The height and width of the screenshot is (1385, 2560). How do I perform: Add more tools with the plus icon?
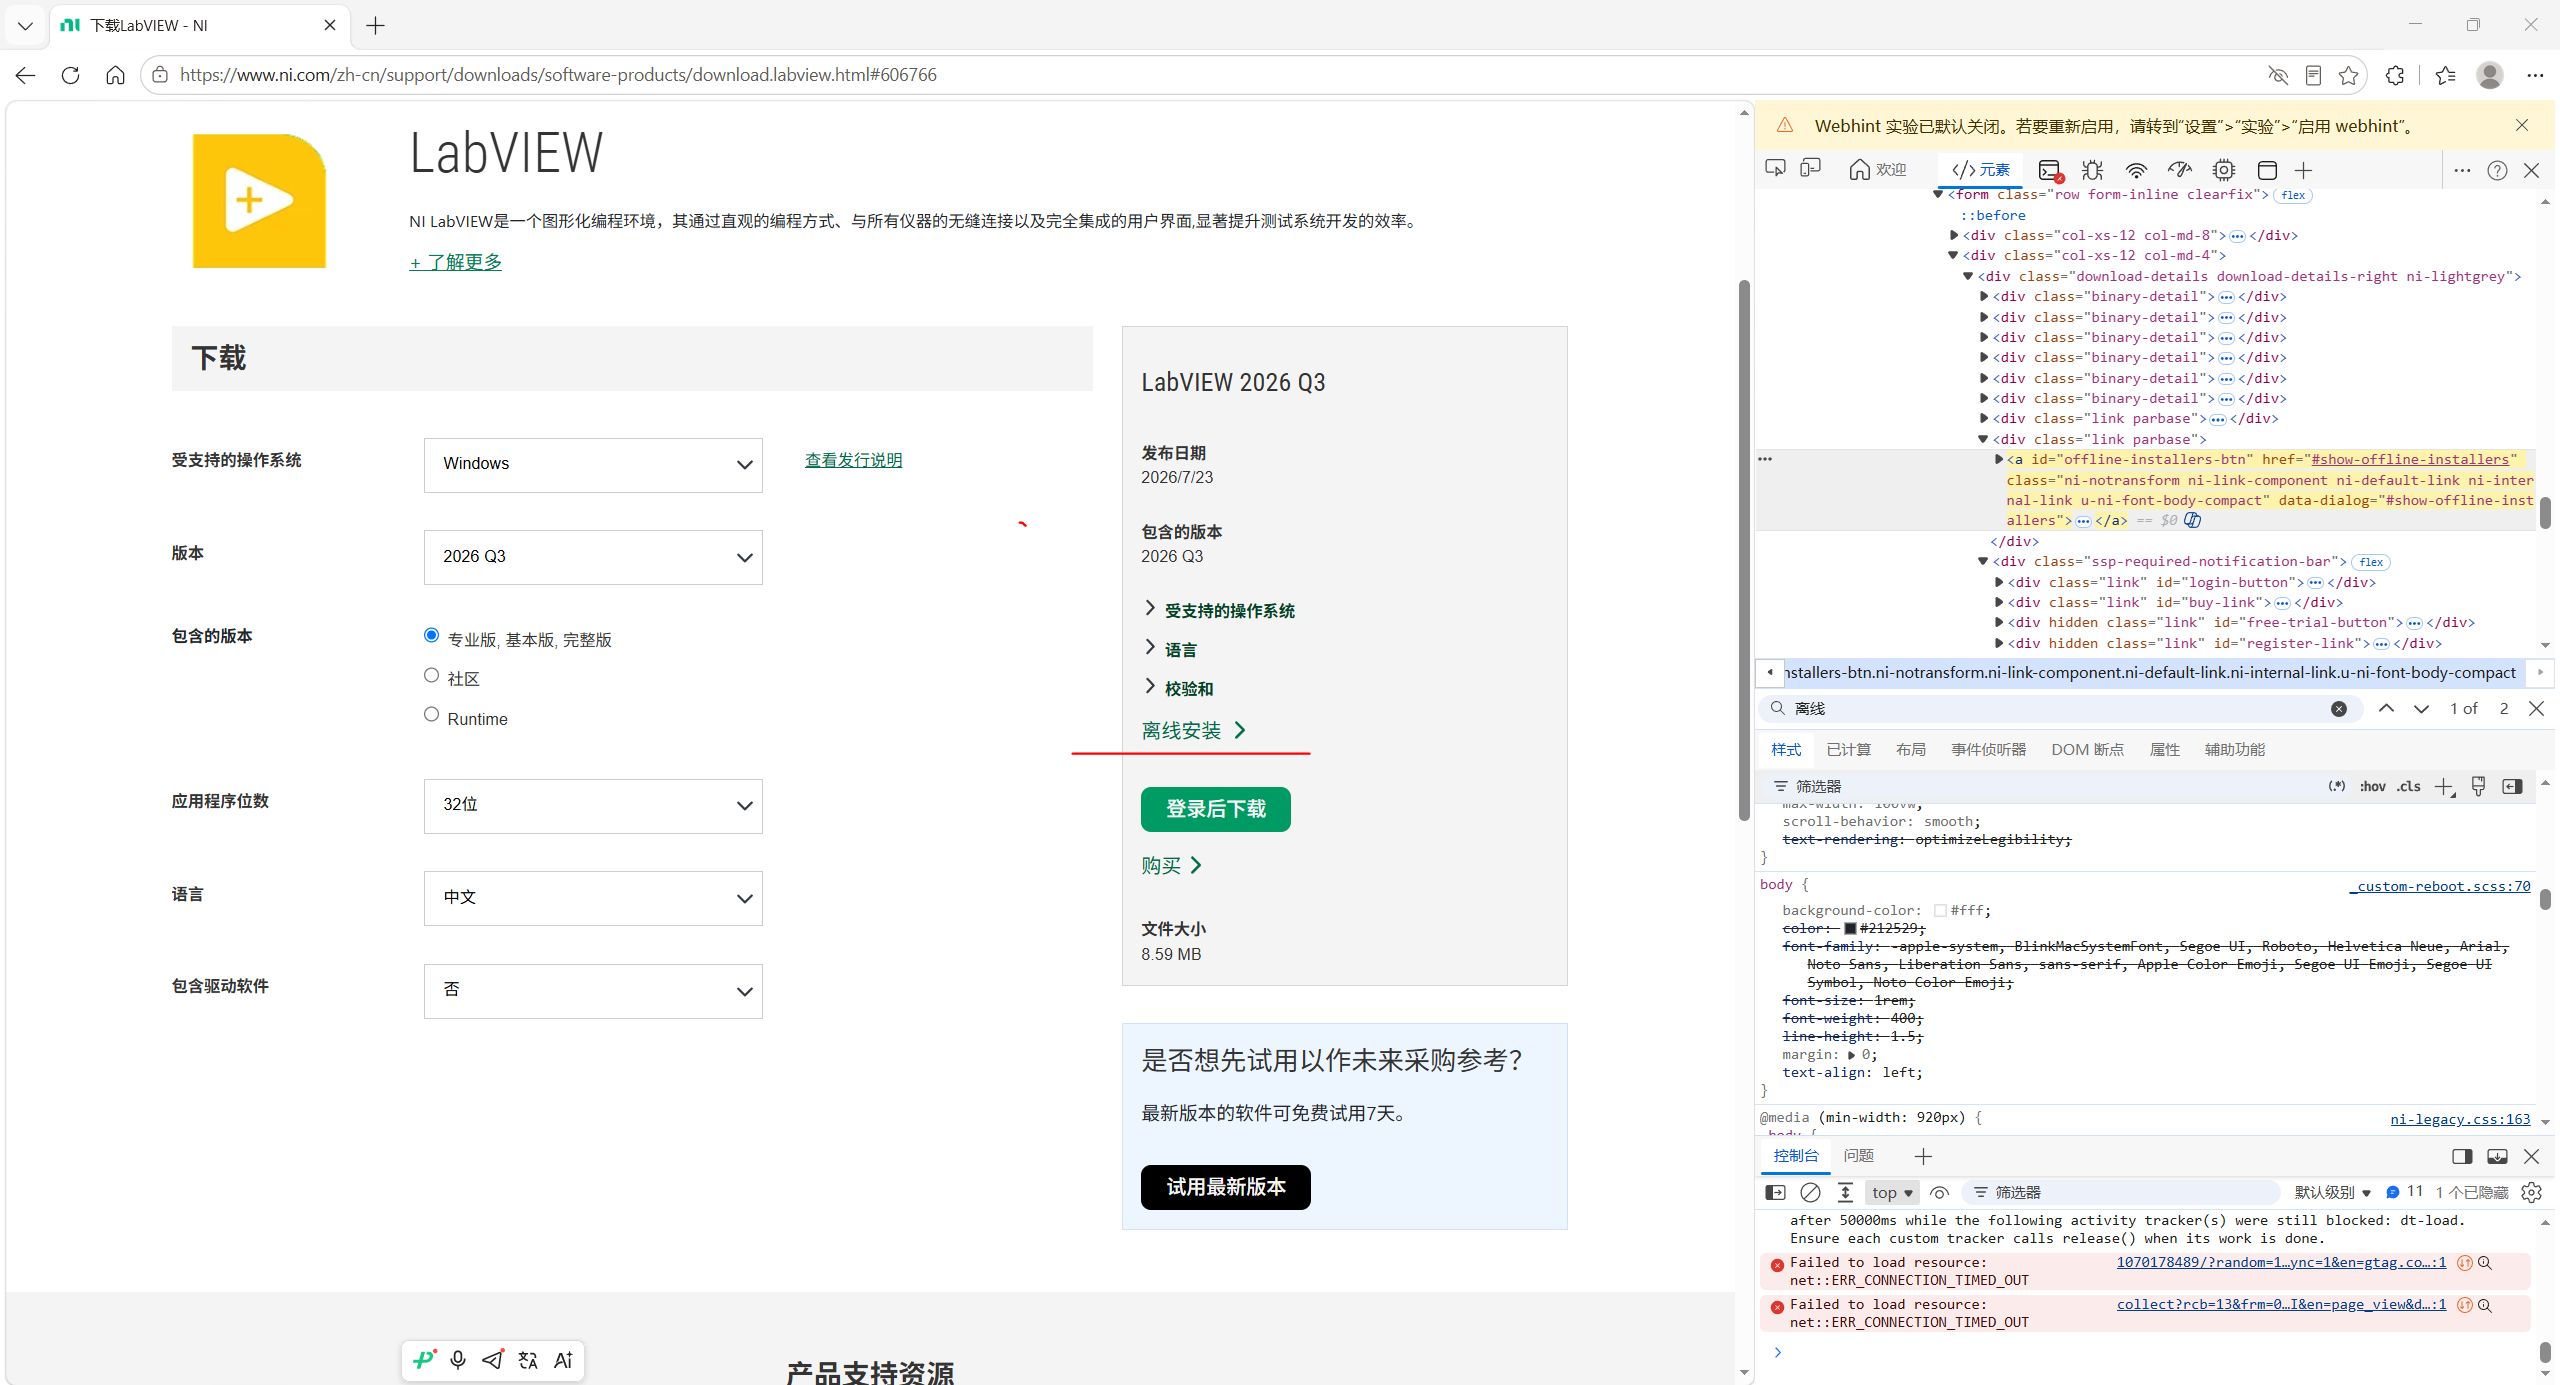[2304, 170]
